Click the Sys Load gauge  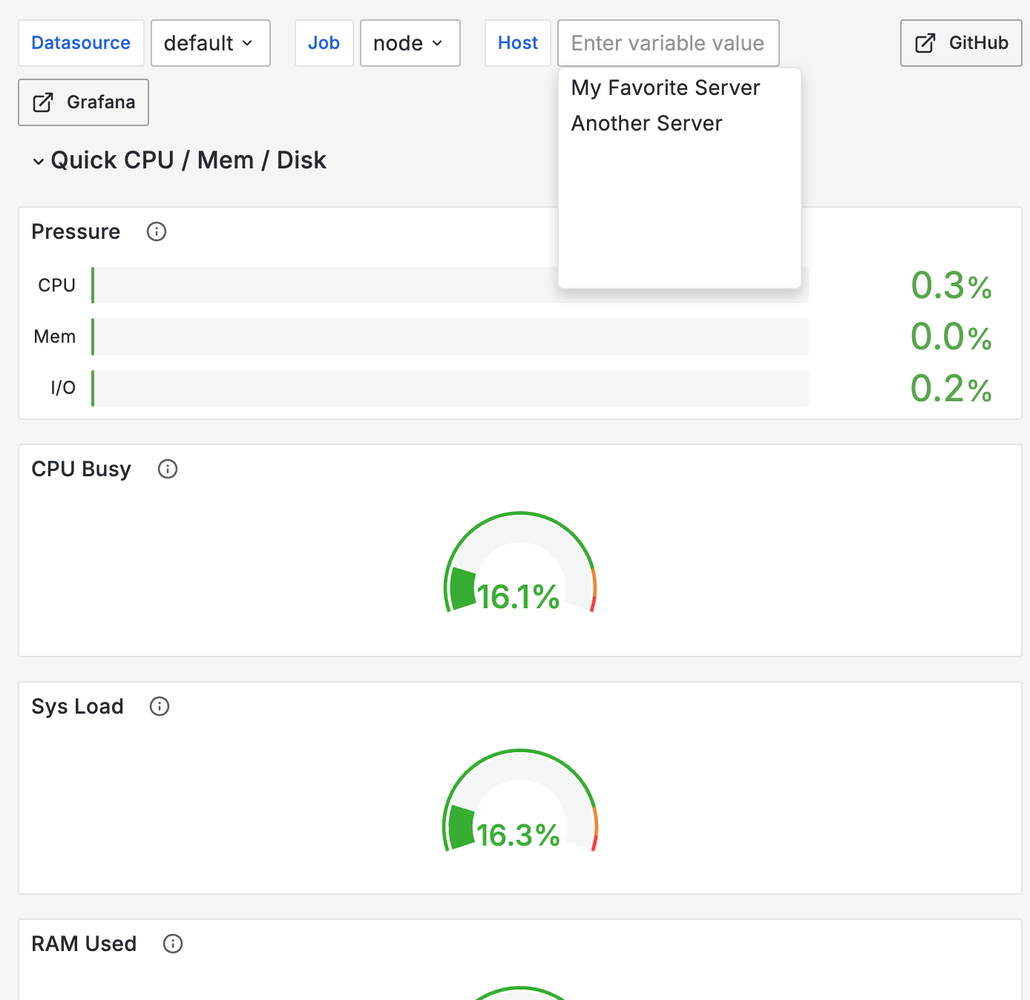[x=520, y=800]
